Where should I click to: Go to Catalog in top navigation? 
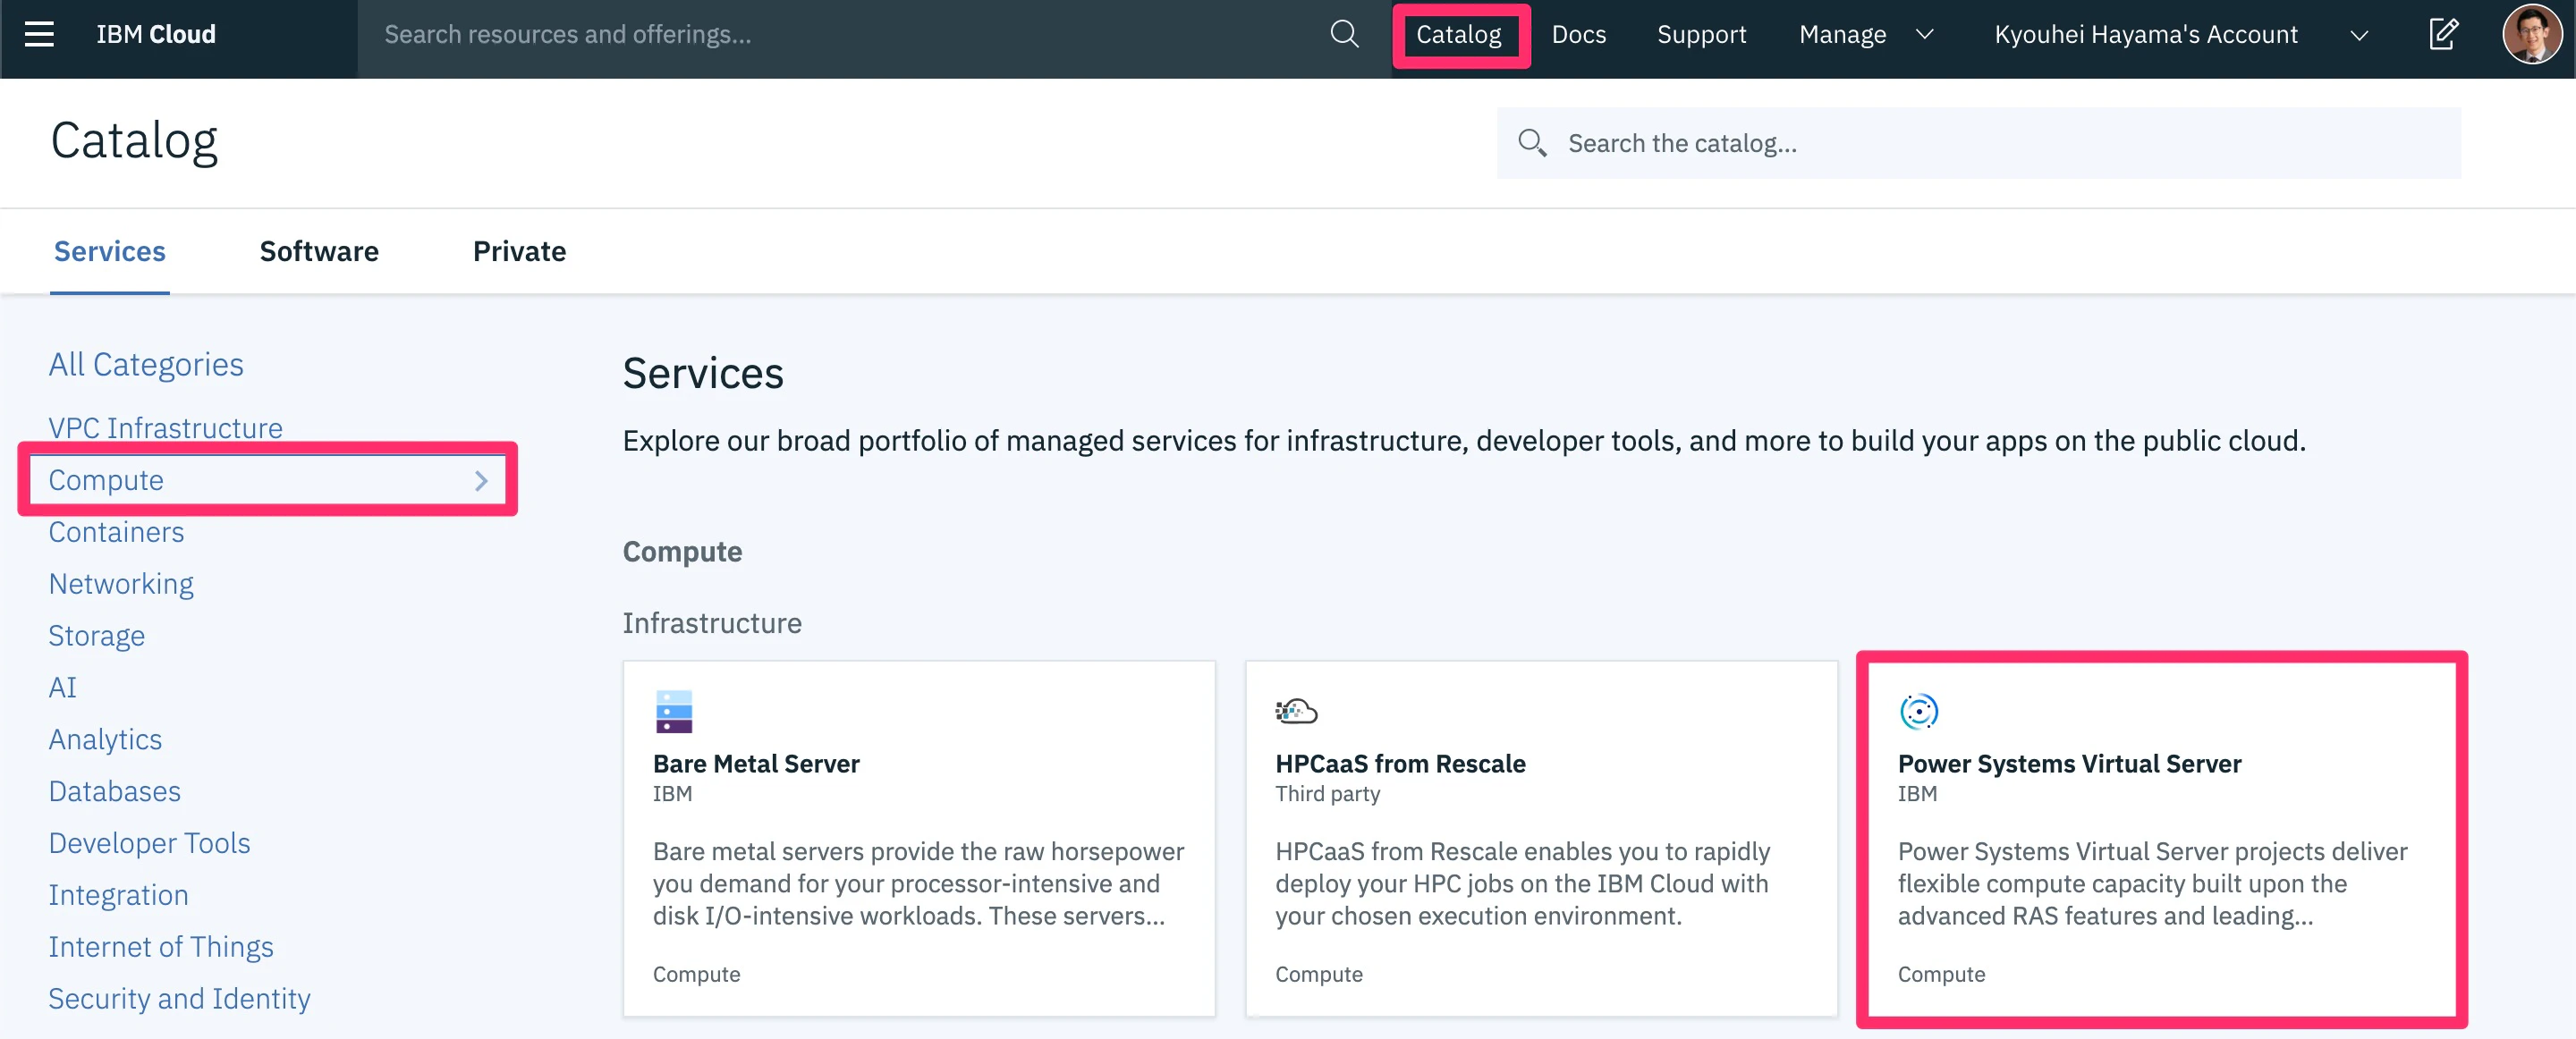click(x=1458, y=35)
